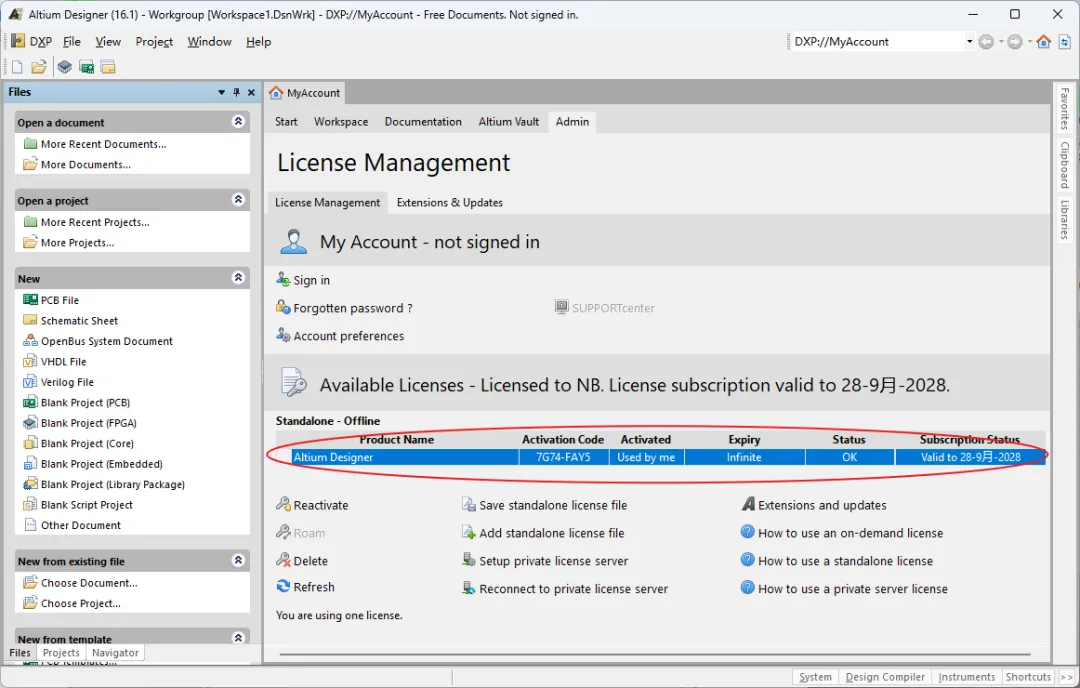
Task: Select the Altium Designer license row
Action: point(660,457)
